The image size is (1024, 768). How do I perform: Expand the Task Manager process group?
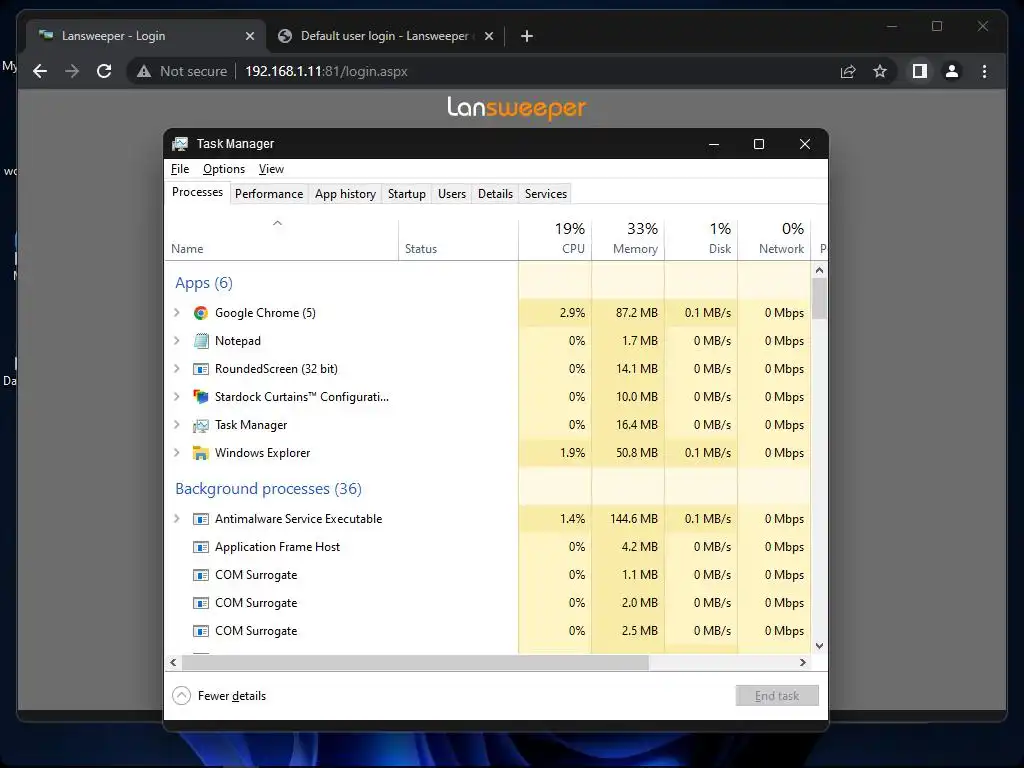click(x=176, y=425)
